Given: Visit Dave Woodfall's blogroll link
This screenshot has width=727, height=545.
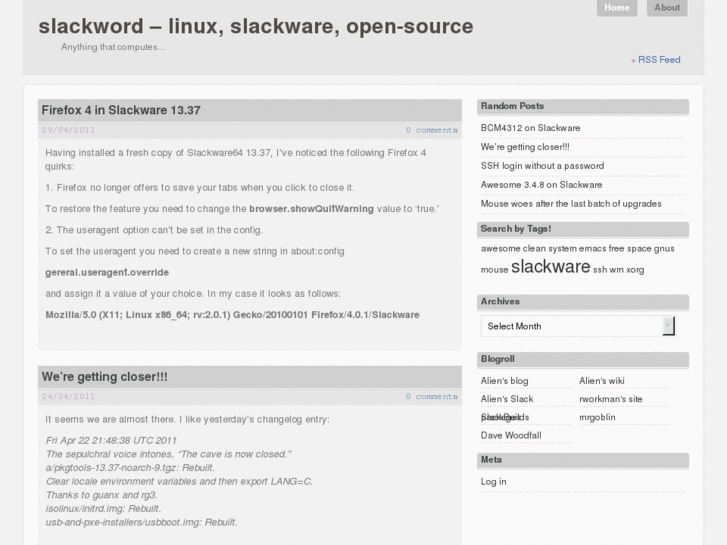Looking at the screenshot, I should click(510, 436).
